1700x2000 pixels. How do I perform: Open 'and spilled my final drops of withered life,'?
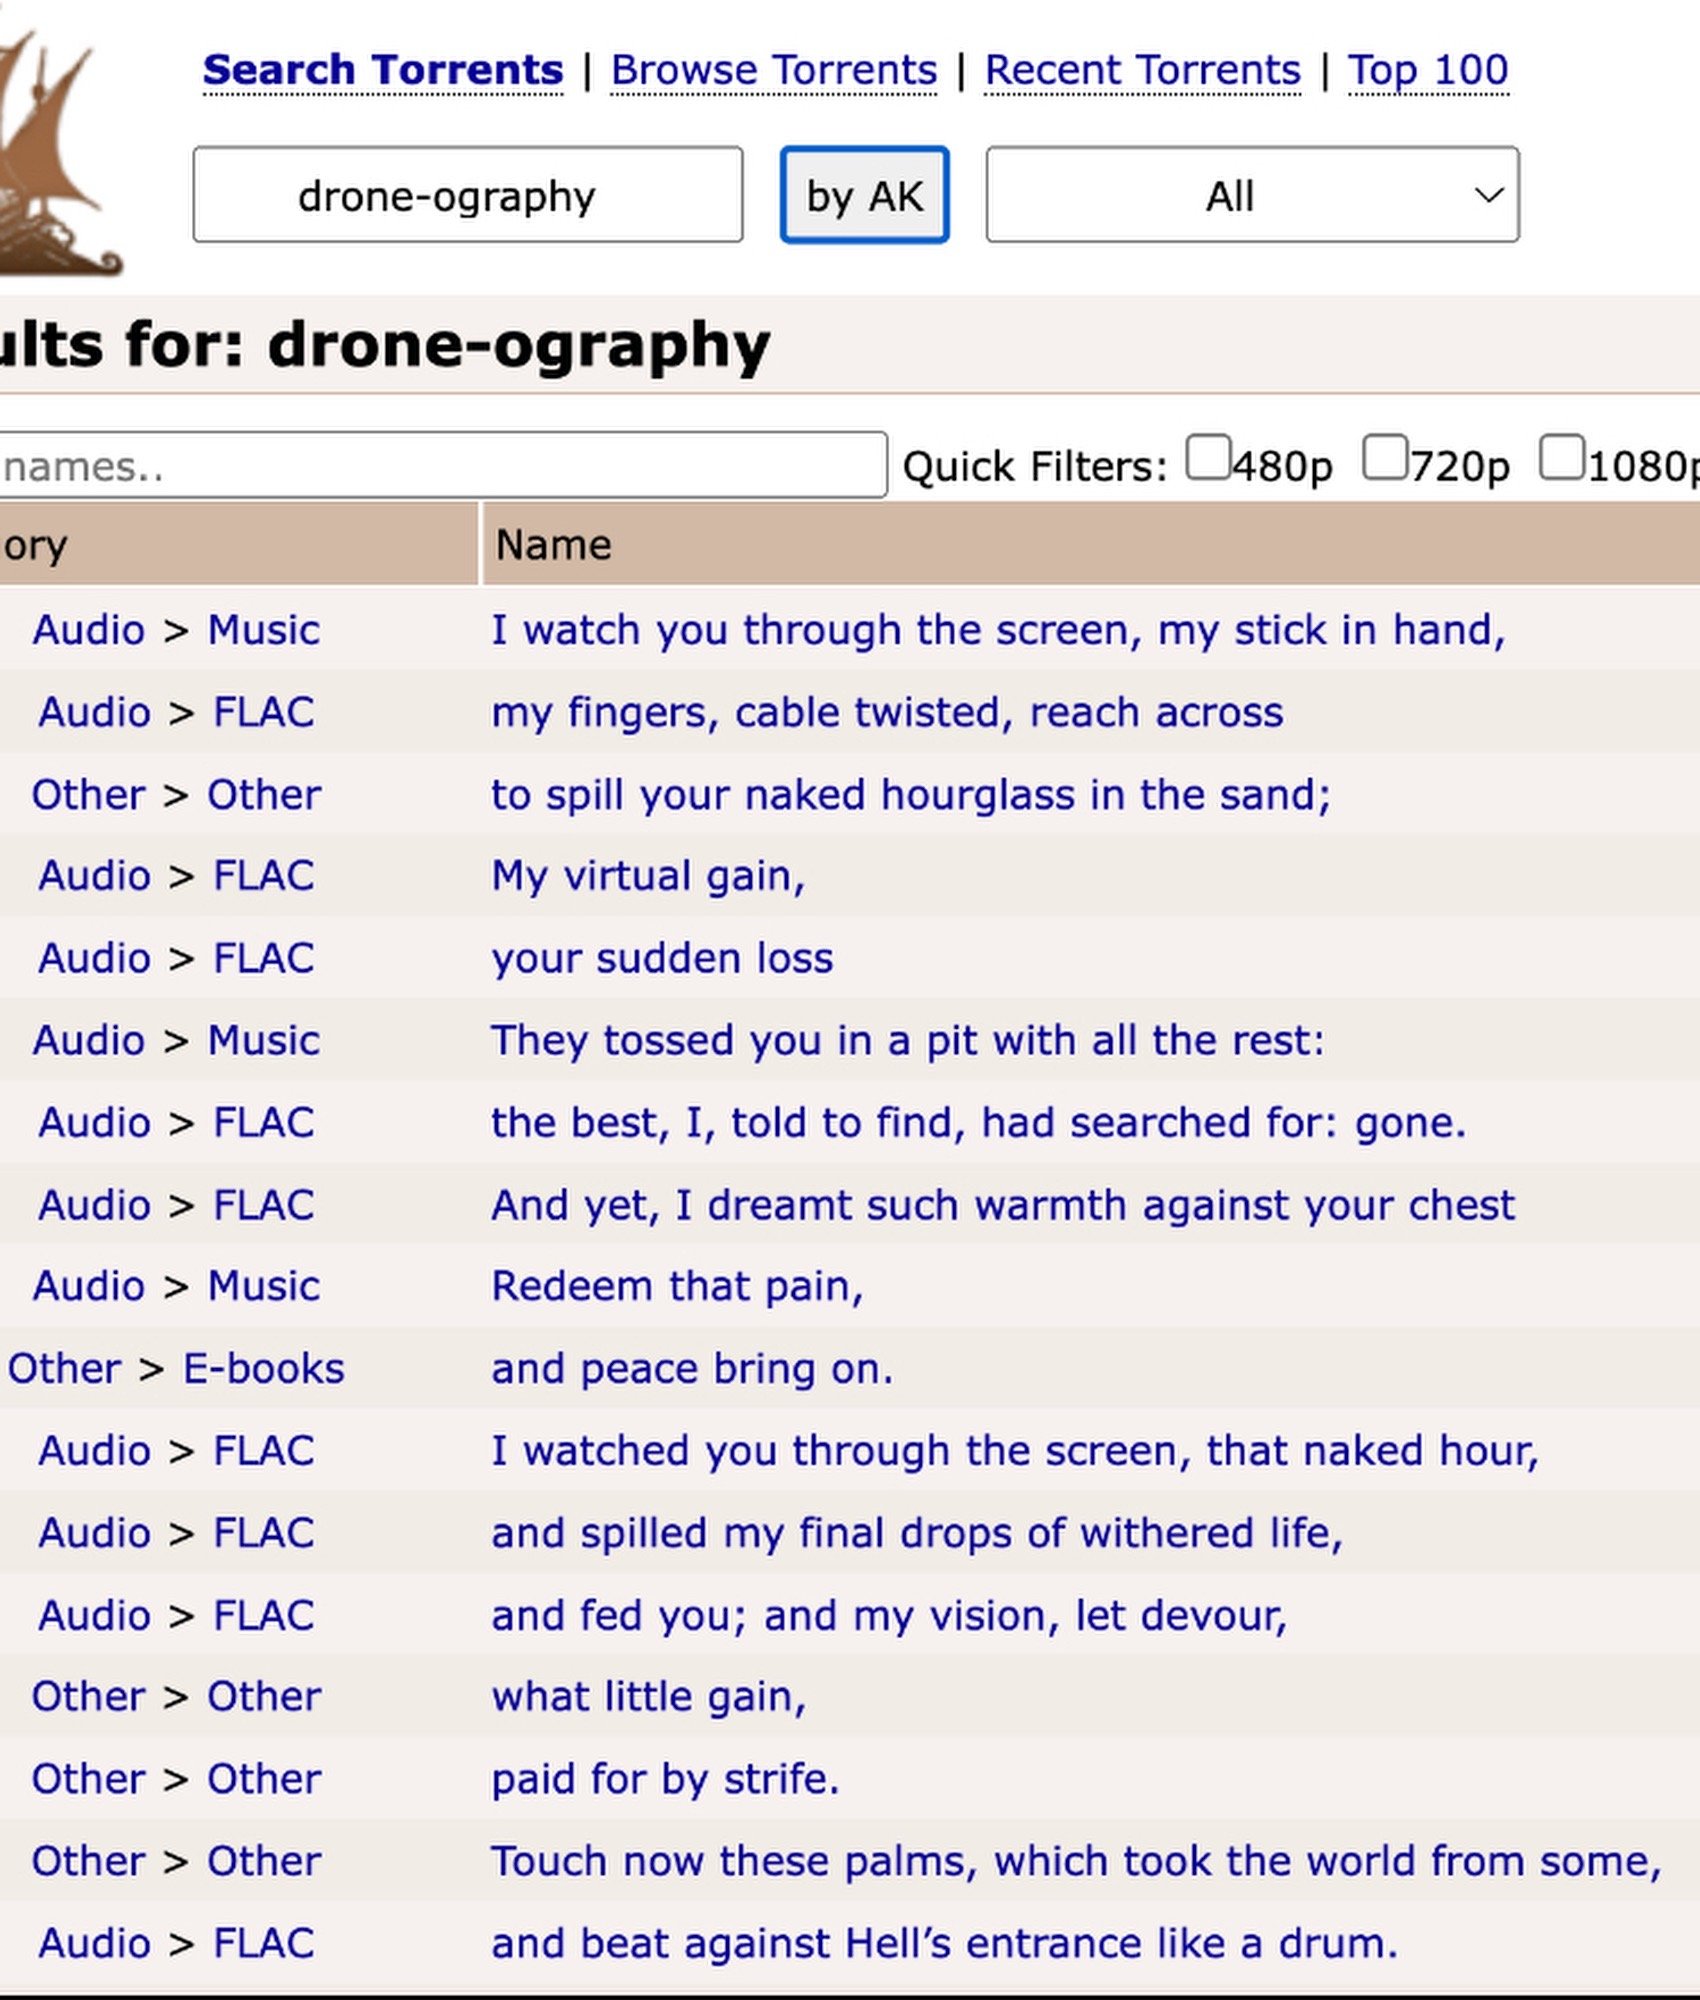point(917,1533)
